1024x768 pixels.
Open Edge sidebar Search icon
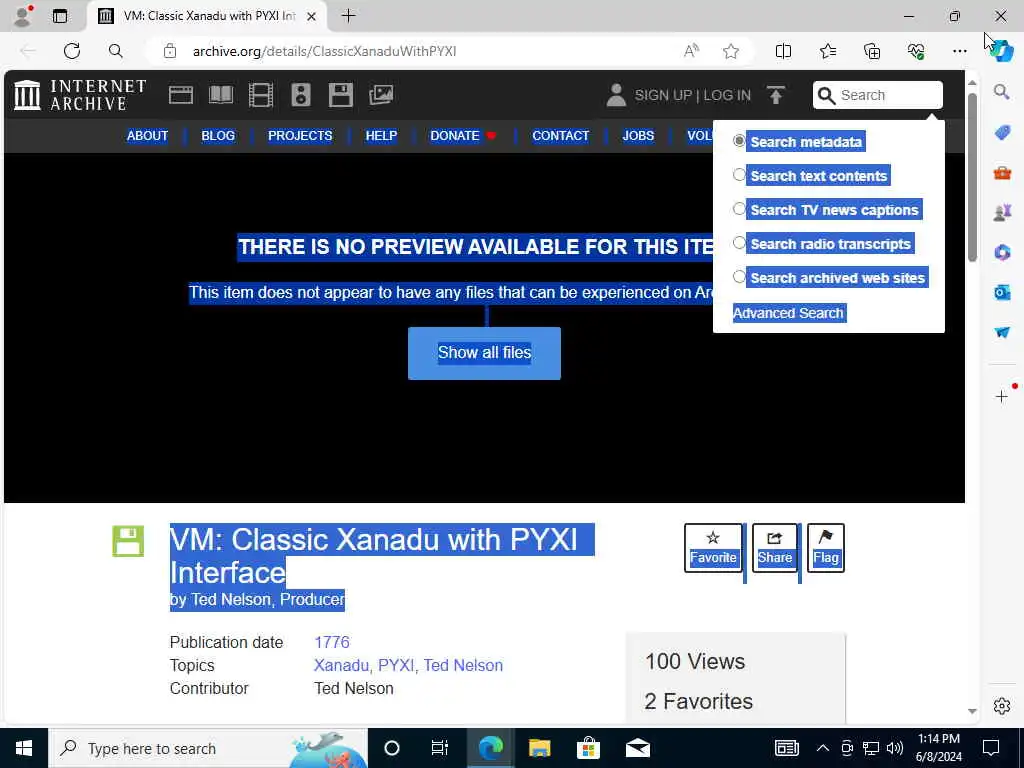click(x=1002, y=92)
